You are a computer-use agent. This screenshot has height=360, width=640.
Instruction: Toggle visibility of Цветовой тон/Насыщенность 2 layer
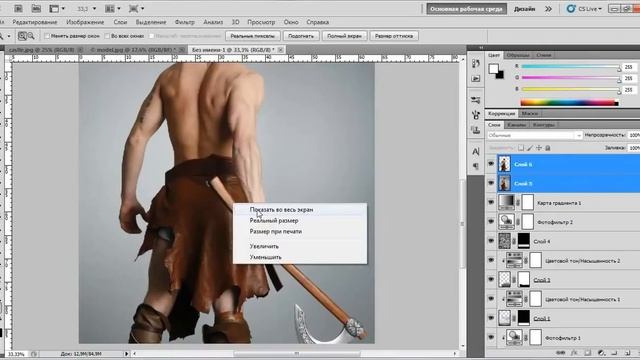click(491, 260)
